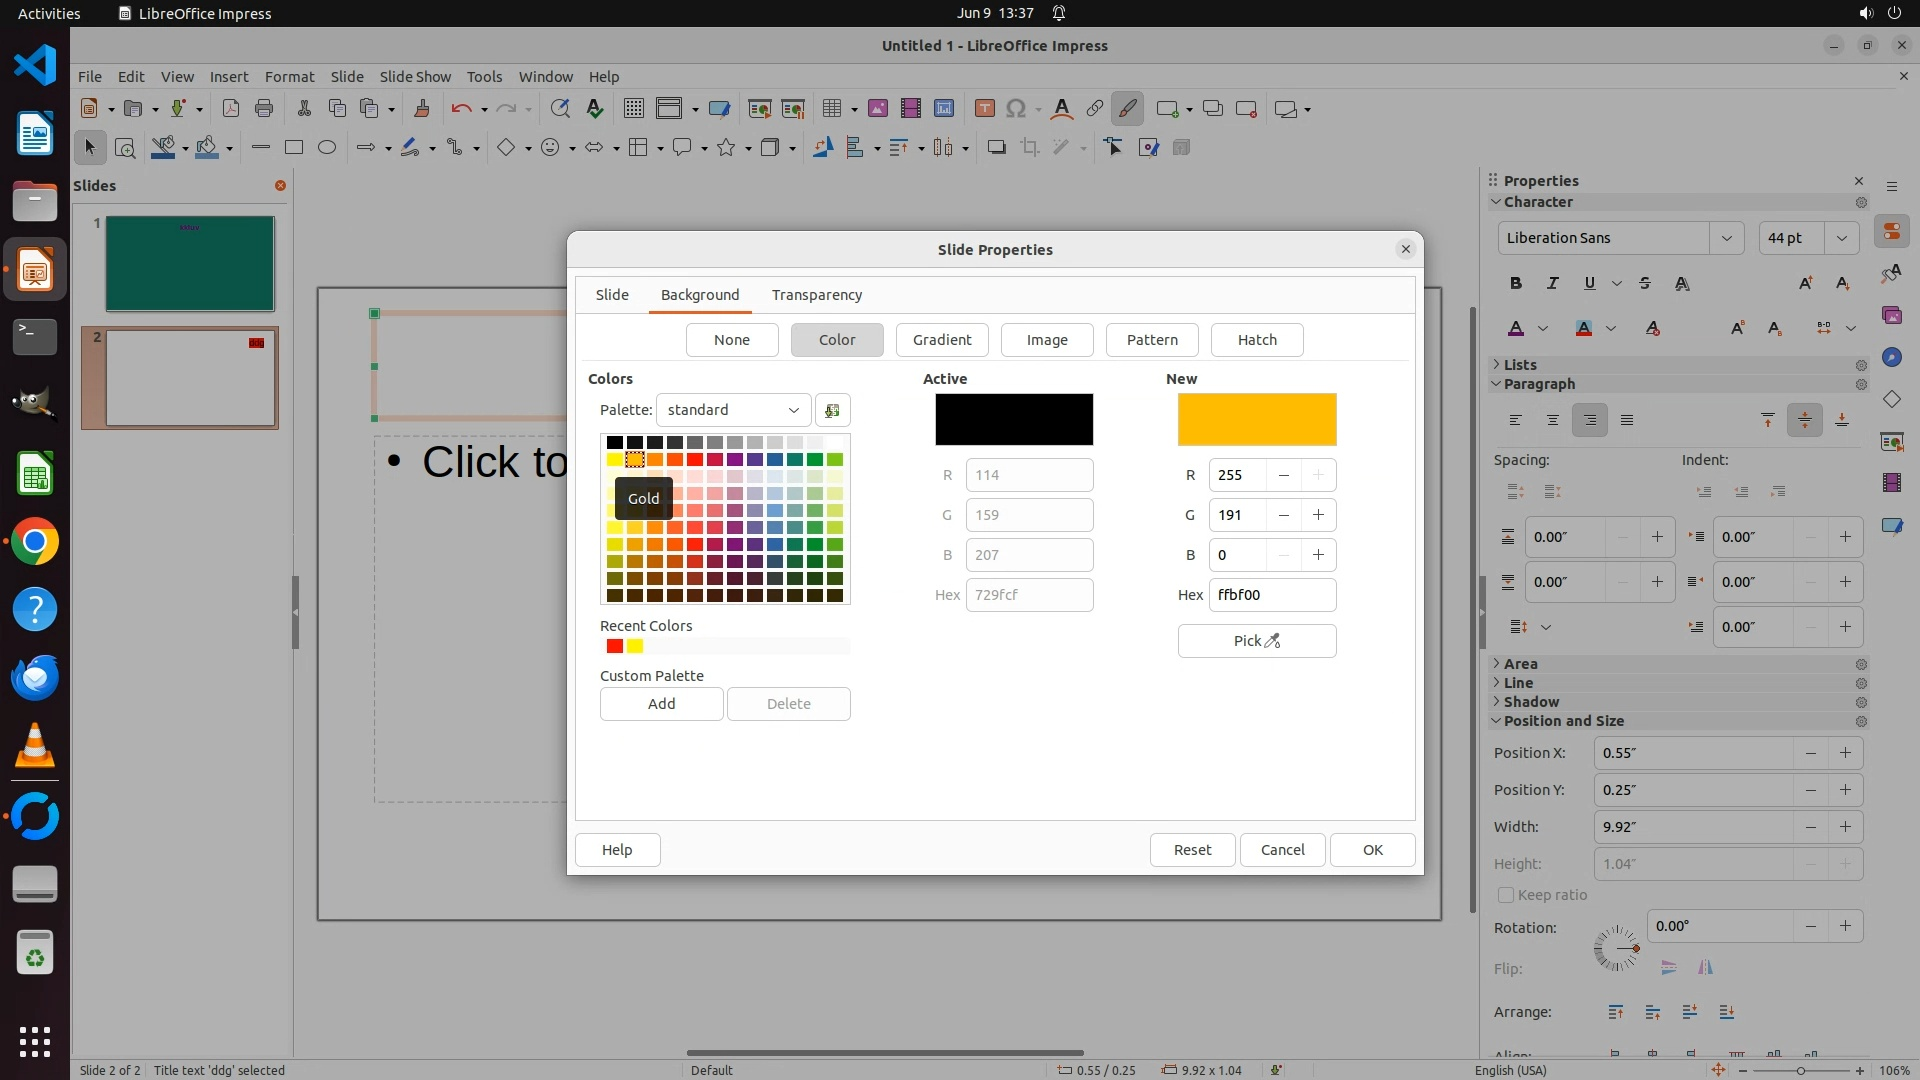Expand the Area section in Properties
This screenshot has height=1080, width=1920.
coord(1520,664)
